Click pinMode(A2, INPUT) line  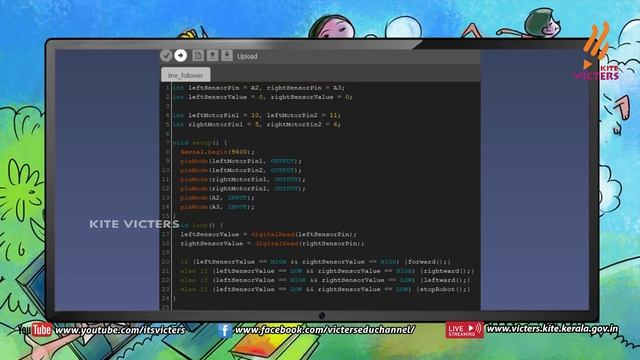click(217, 198)
